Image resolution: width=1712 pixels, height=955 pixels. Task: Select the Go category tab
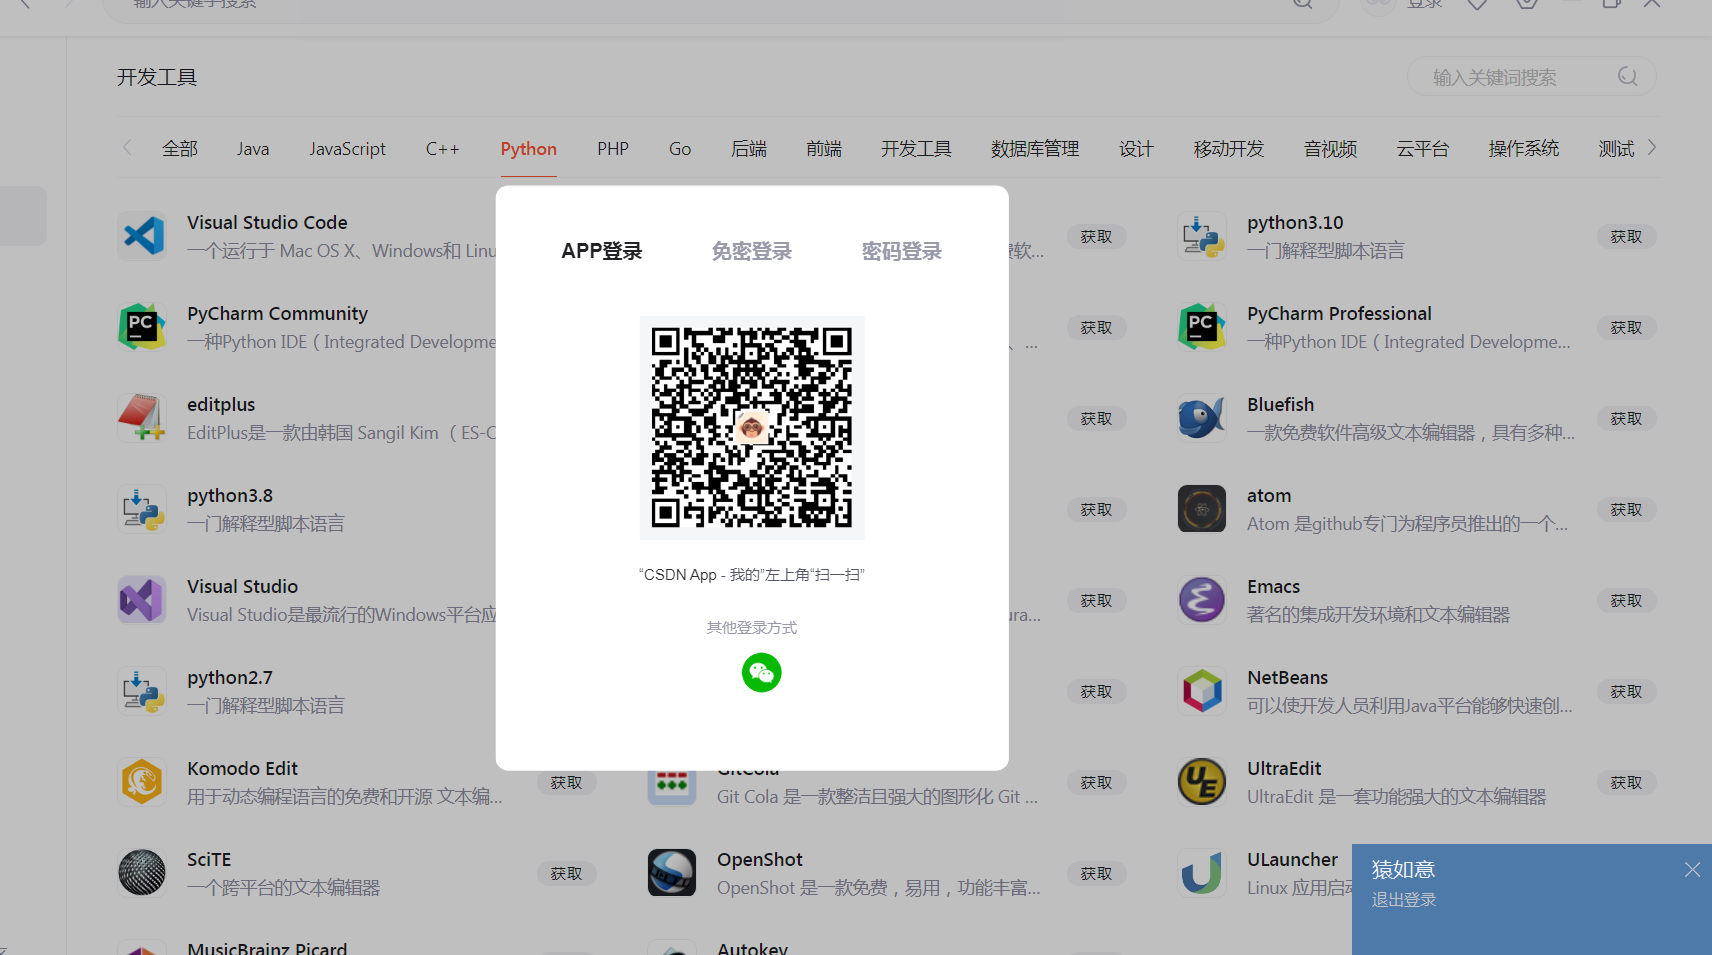680,149
